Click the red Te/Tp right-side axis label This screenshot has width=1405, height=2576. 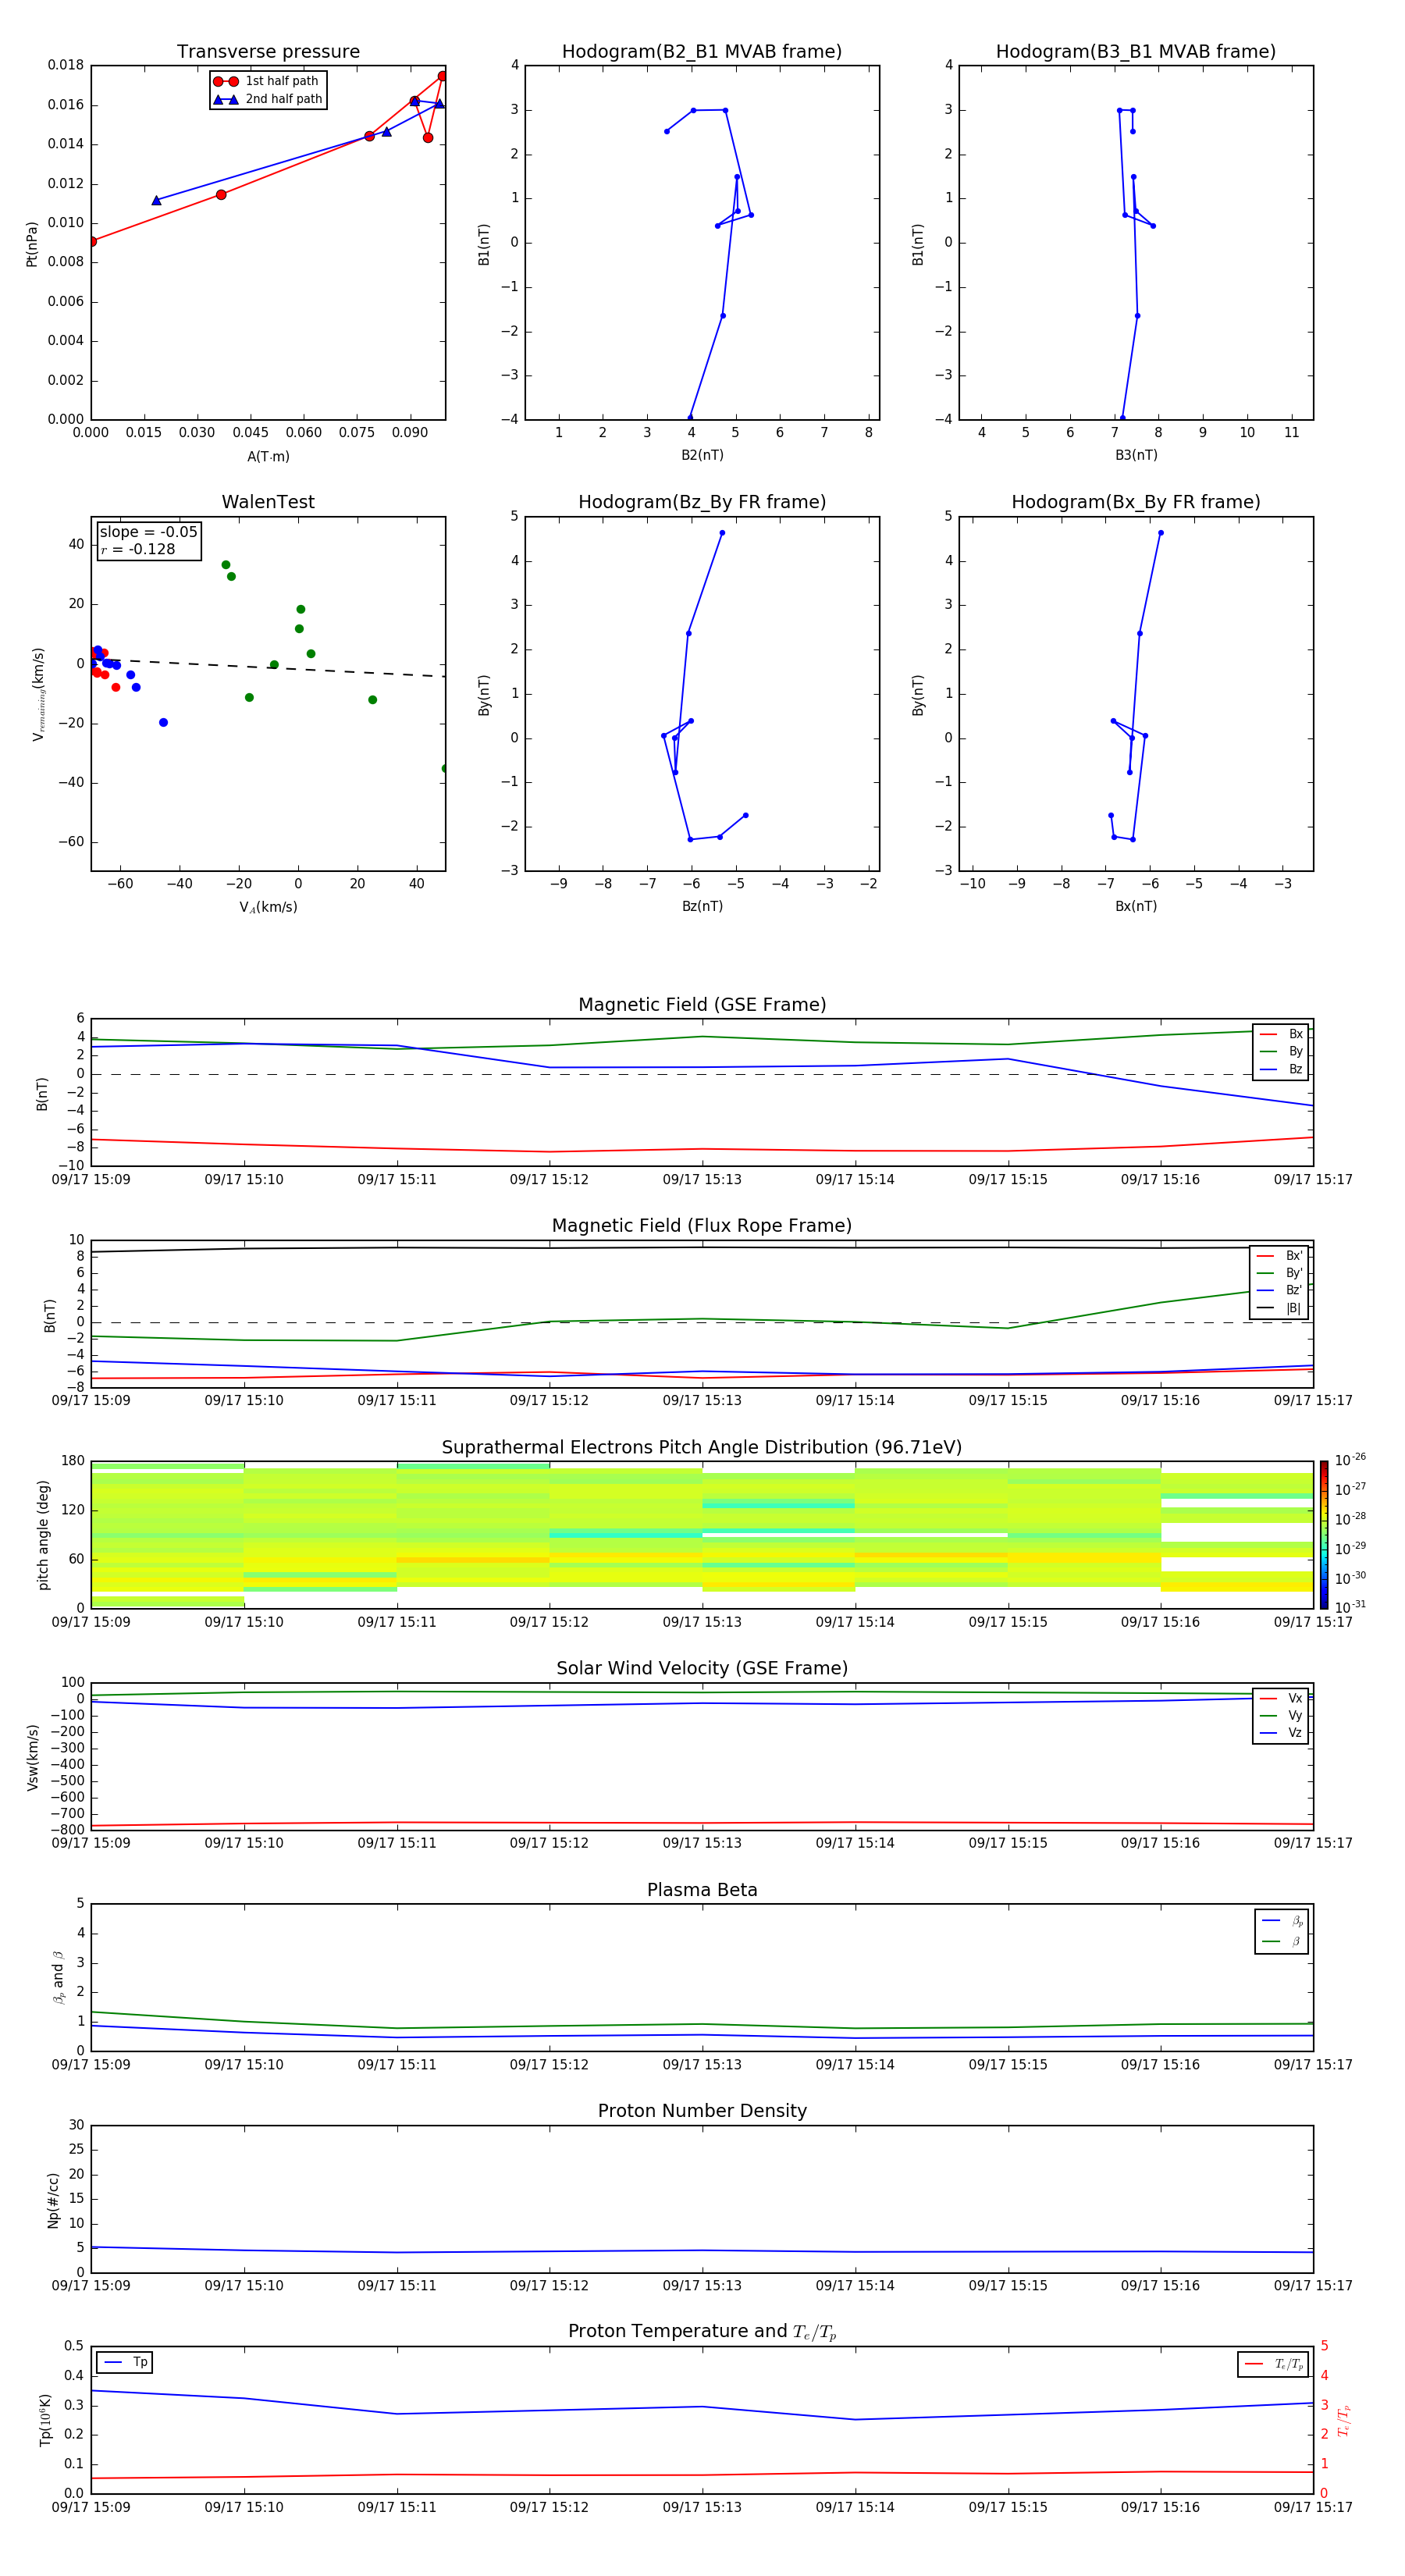(1344, 2420)
